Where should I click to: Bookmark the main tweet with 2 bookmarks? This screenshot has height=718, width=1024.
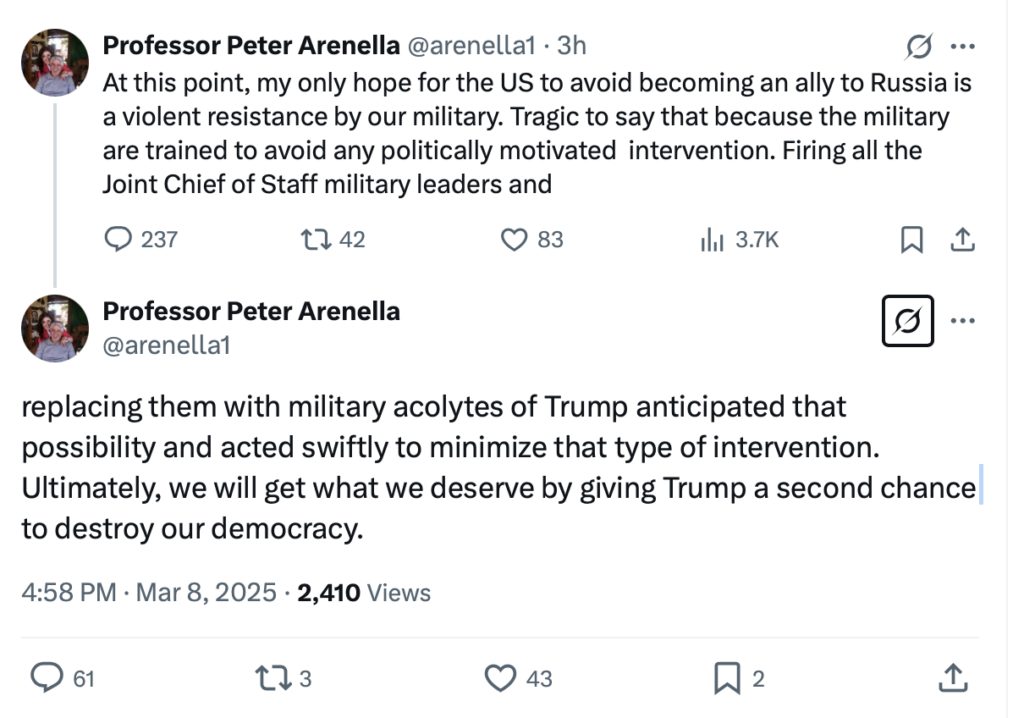(x=726, y=679)
